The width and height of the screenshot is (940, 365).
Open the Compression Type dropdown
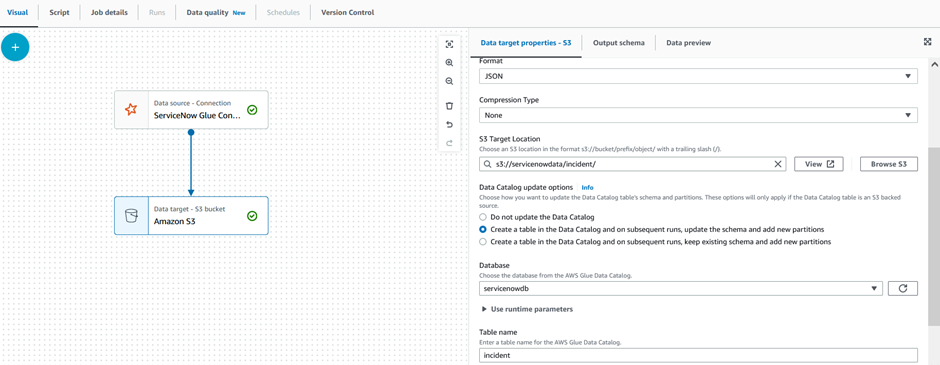(698, 115)
